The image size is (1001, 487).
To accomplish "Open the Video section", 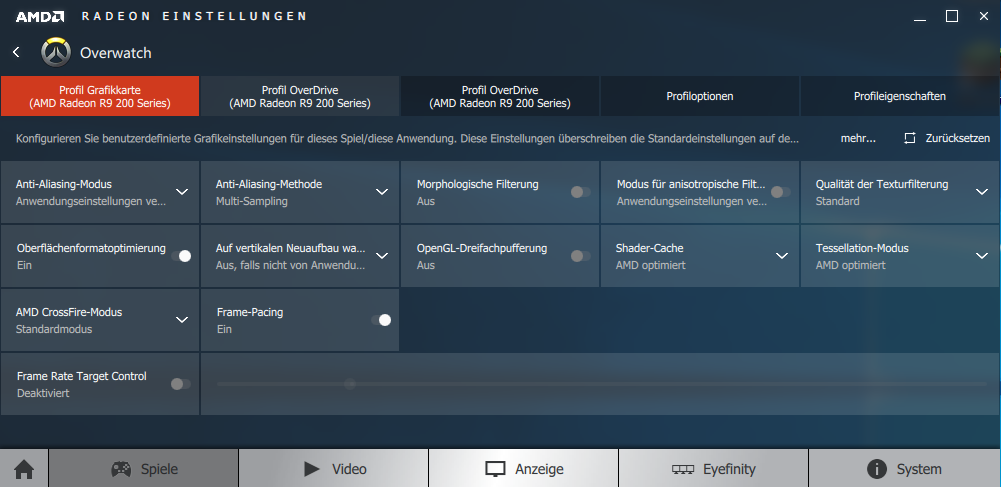I will pyautogui.click(x=333, y=468).
